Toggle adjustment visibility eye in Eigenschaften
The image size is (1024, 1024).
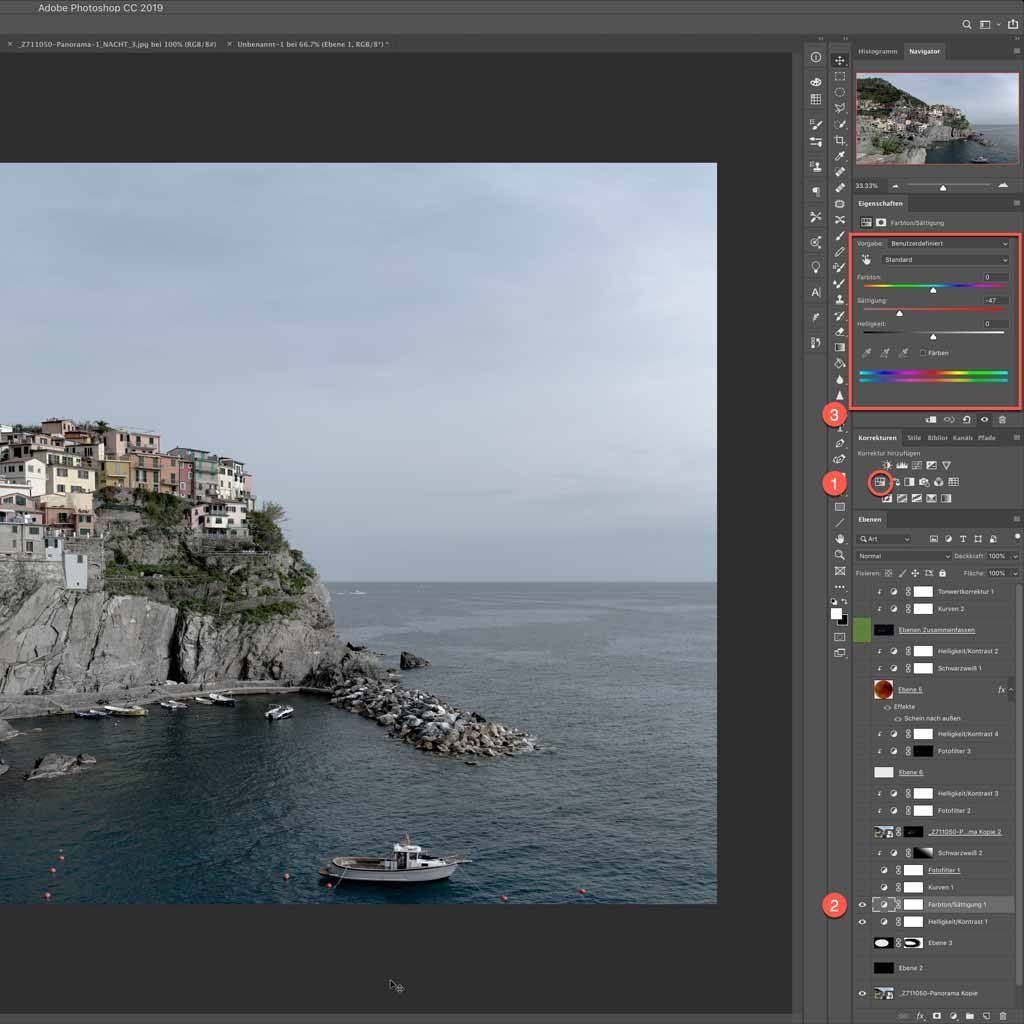click(x=984, y=420)
